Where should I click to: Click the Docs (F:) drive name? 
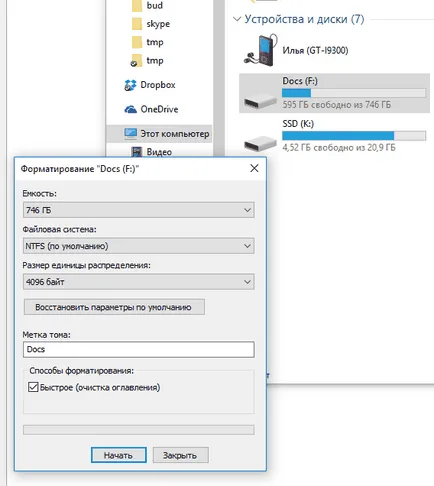point(300,81)
